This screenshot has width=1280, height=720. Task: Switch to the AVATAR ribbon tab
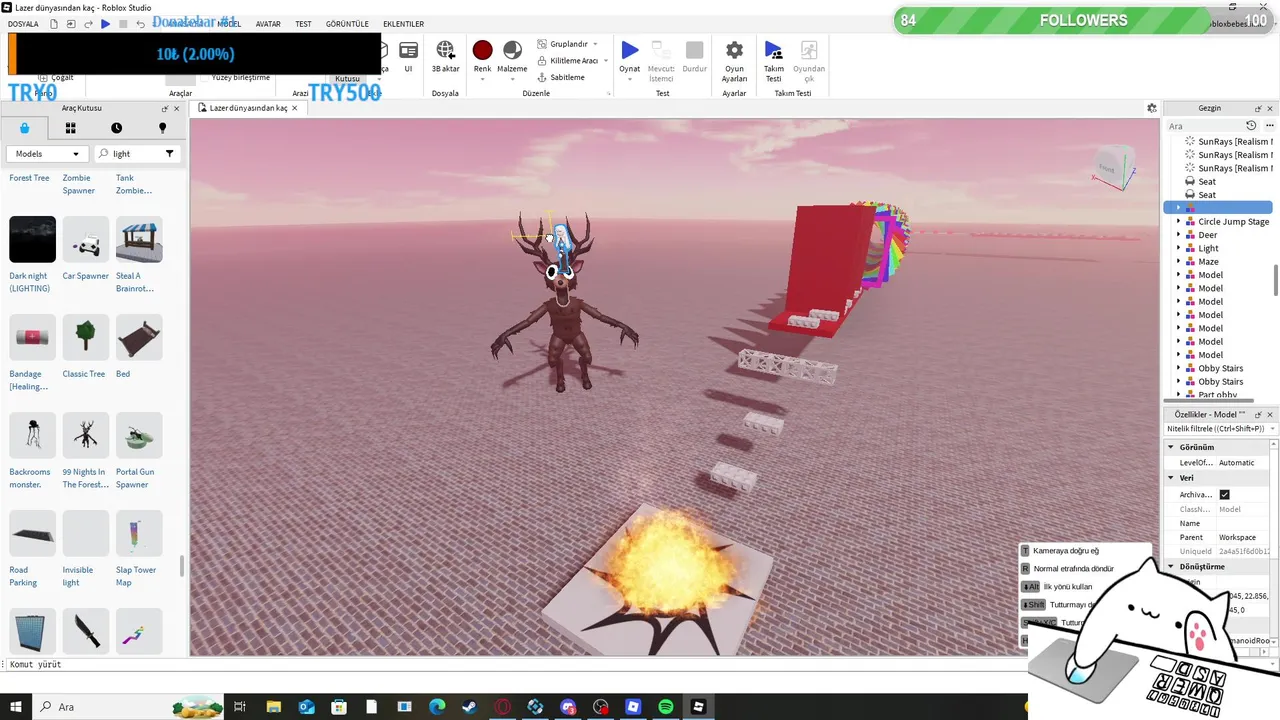click(x=268, y=24)
